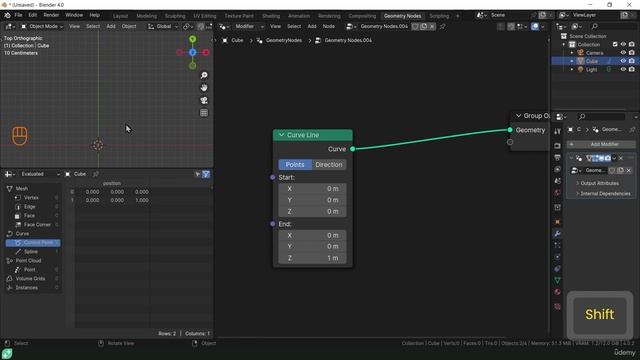Remove the modifier with its X icon
Image resolution: width=640 pixels, height=360 pixels.
pyautogui.click(x=621, y=158)
